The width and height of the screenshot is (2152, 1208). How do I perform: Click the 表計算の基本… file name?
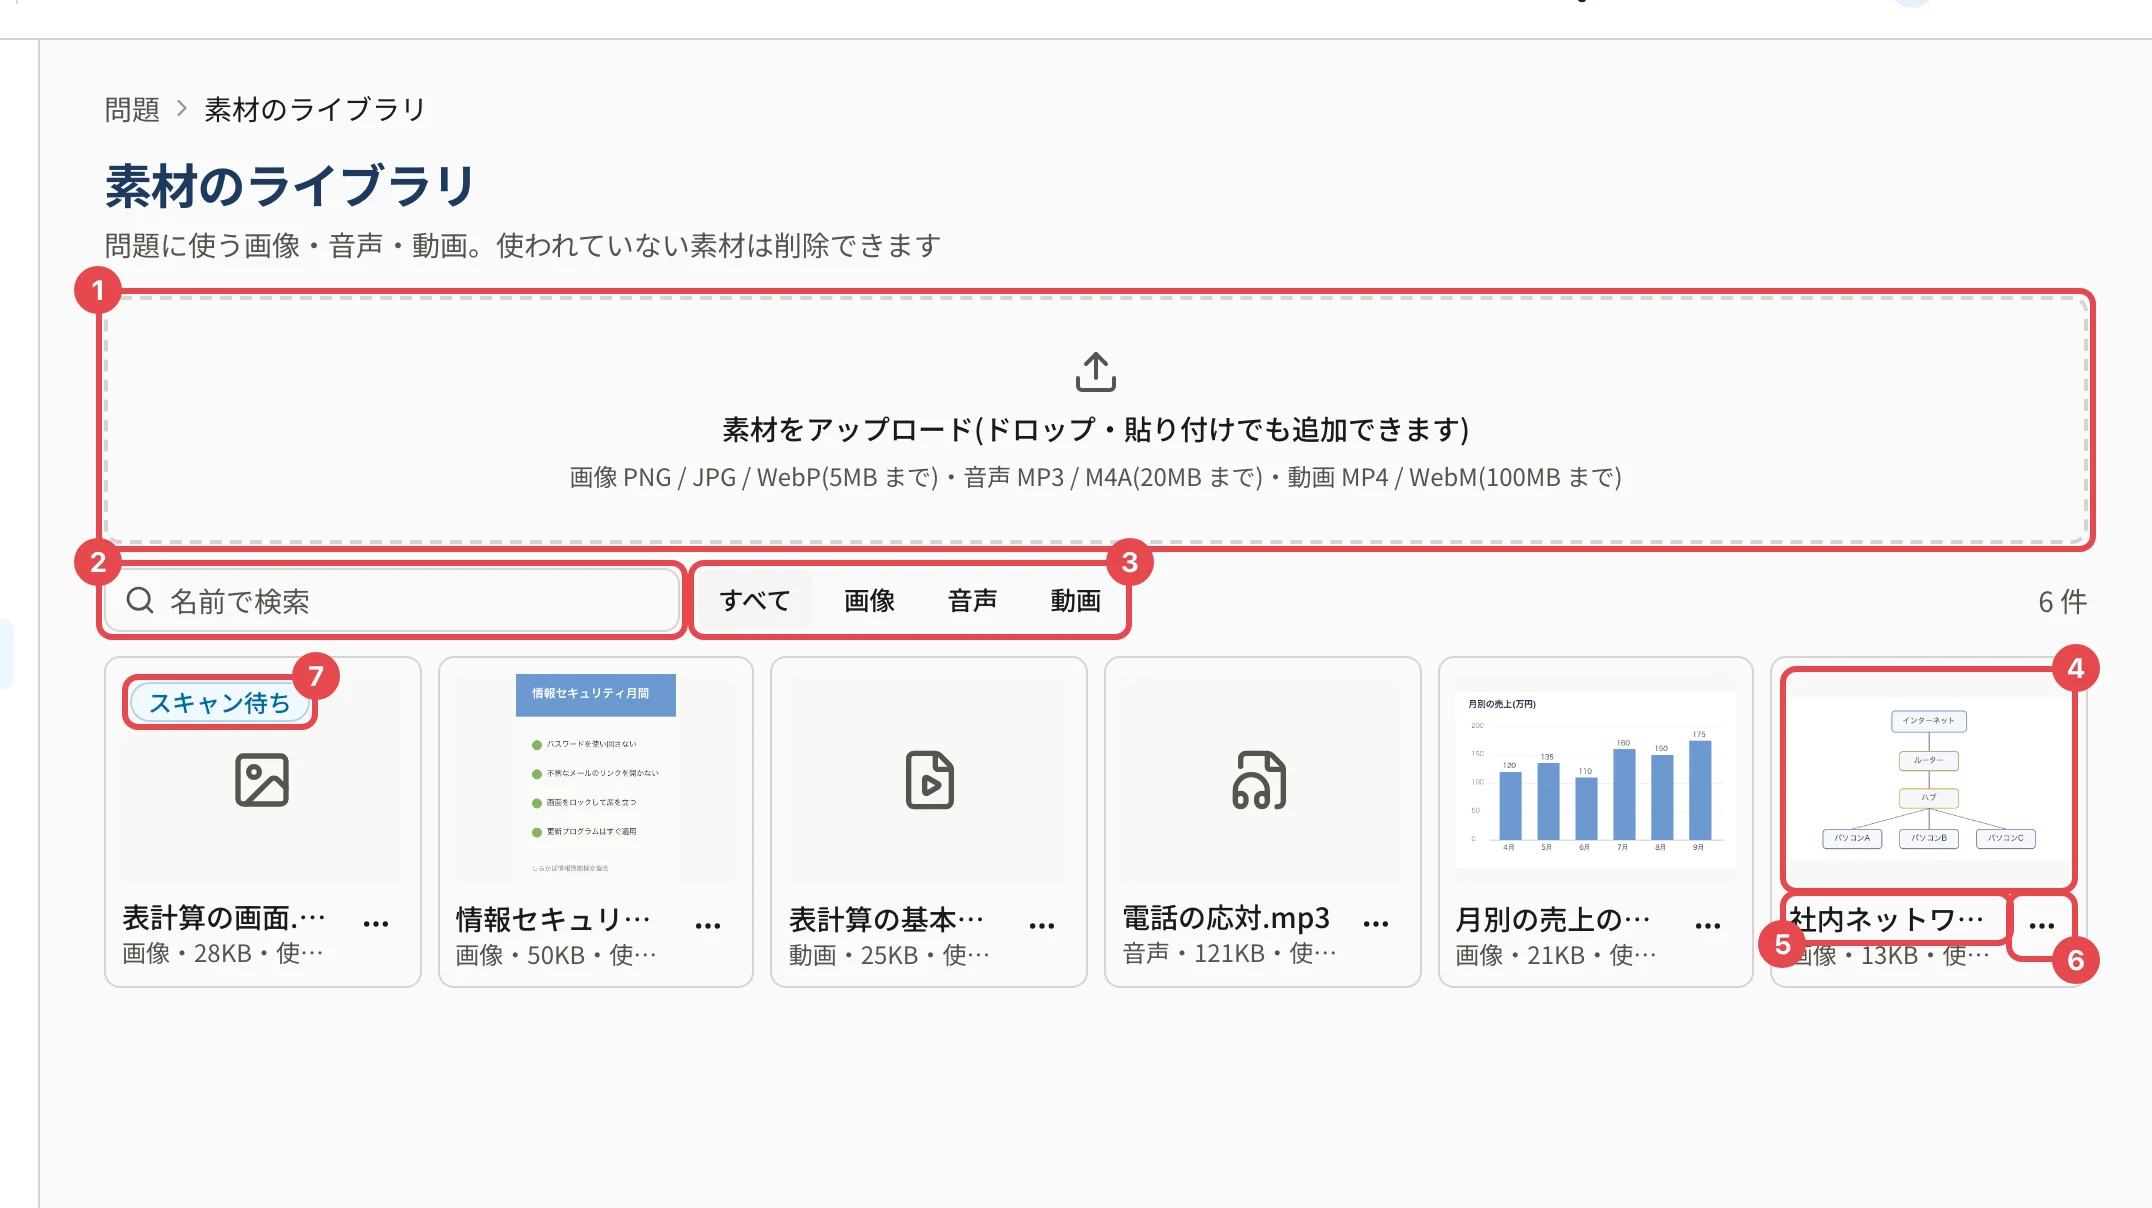pos(887,920)
